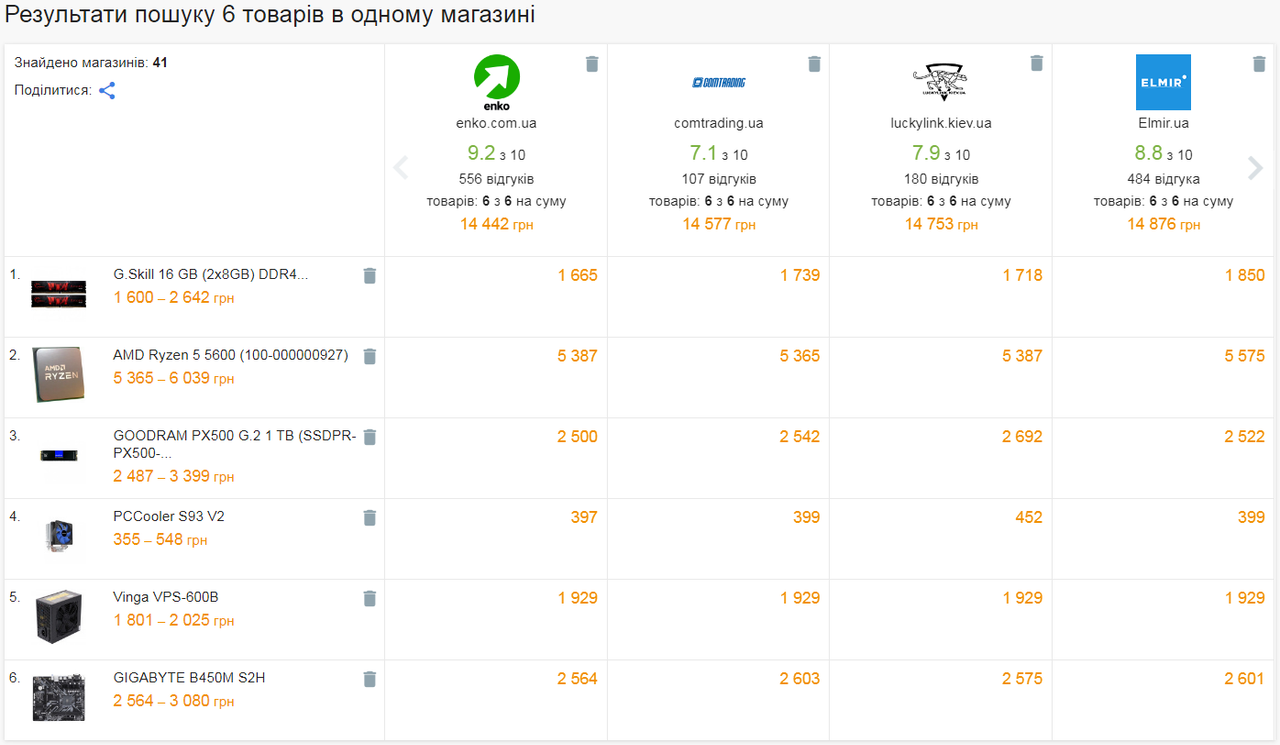Delete comtrading.ua store column with trash icon
Viewport: 1280px width, 745px height.
tap(814, 64)
